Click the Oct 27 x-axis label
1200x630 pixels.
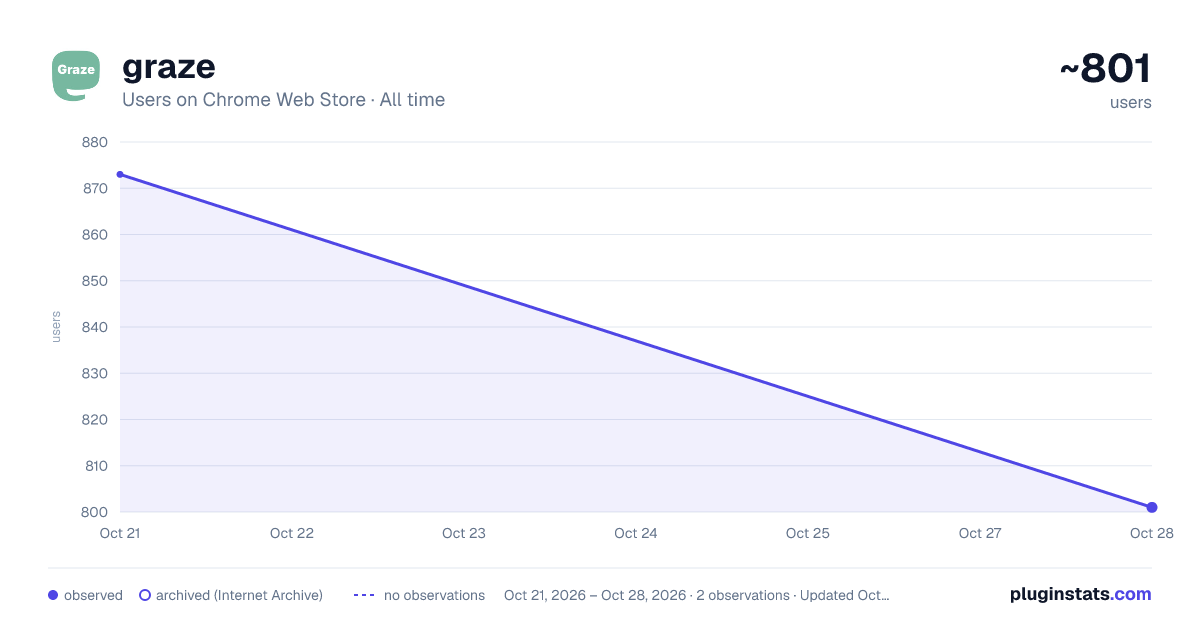click(x=980, y=533)
